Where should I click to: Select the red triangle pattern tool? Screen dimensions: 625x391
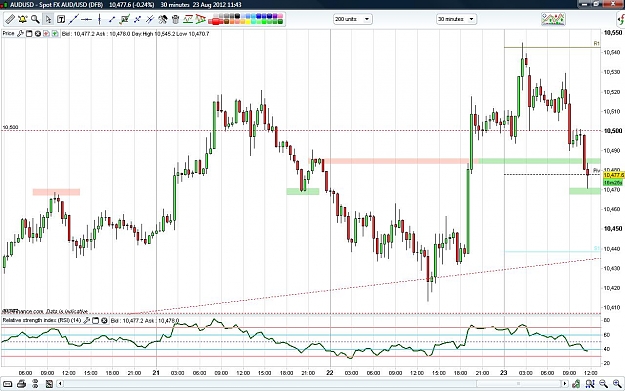[200, 19]
